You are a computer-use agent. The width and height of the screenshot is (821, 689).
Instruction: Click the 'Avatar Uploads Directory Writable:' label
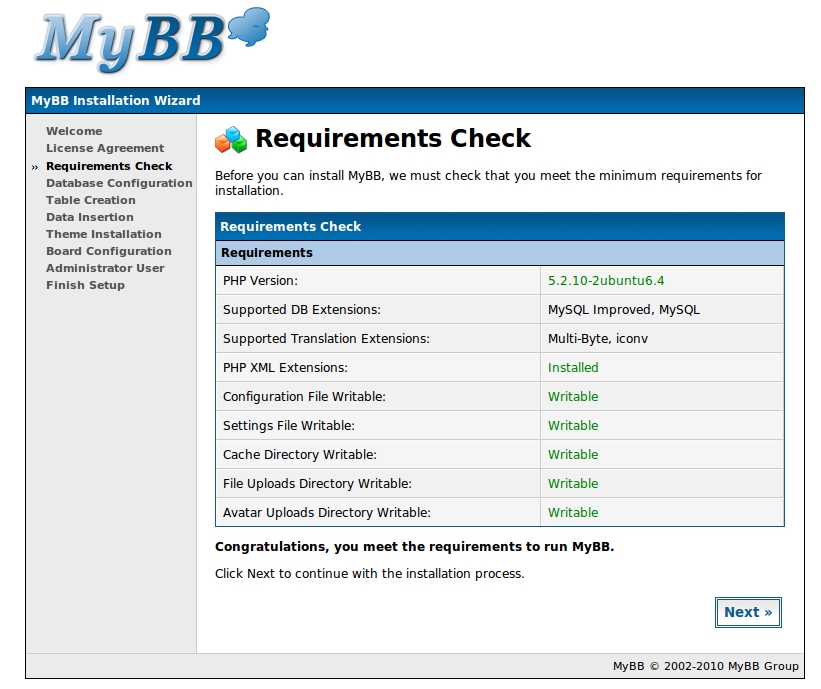point(327,513)
